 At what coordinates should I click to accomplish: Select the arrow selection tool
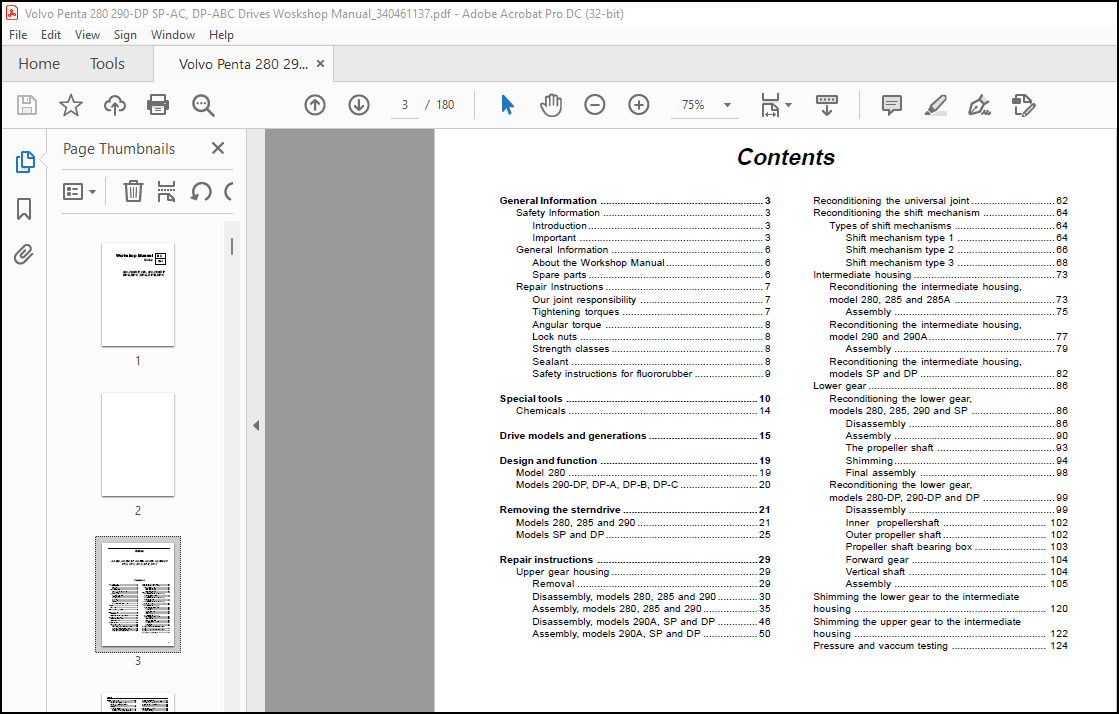(507, 105)
